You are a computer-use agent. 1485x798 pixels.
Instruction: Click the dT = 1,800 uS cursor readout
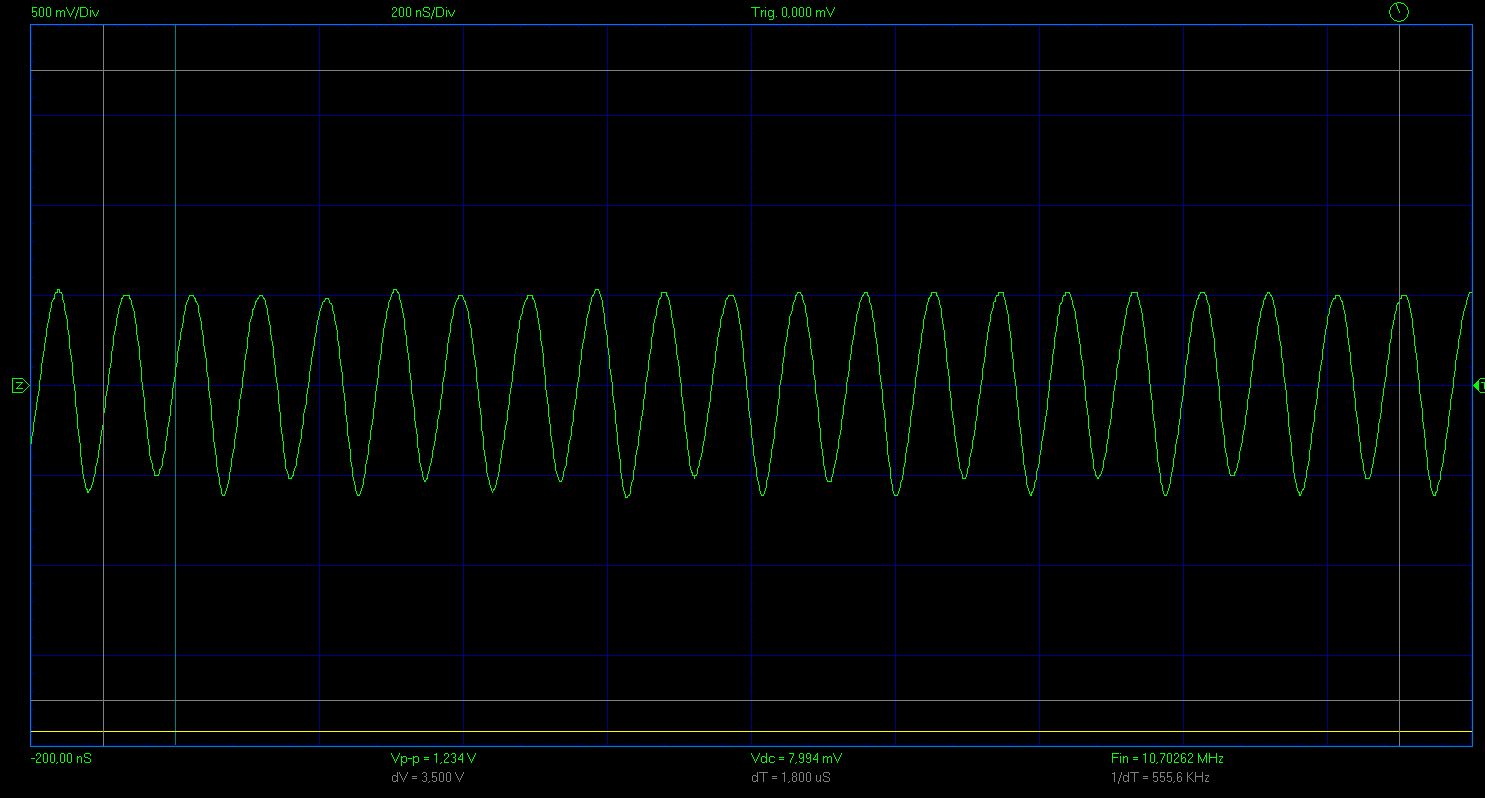pos(790,777)
